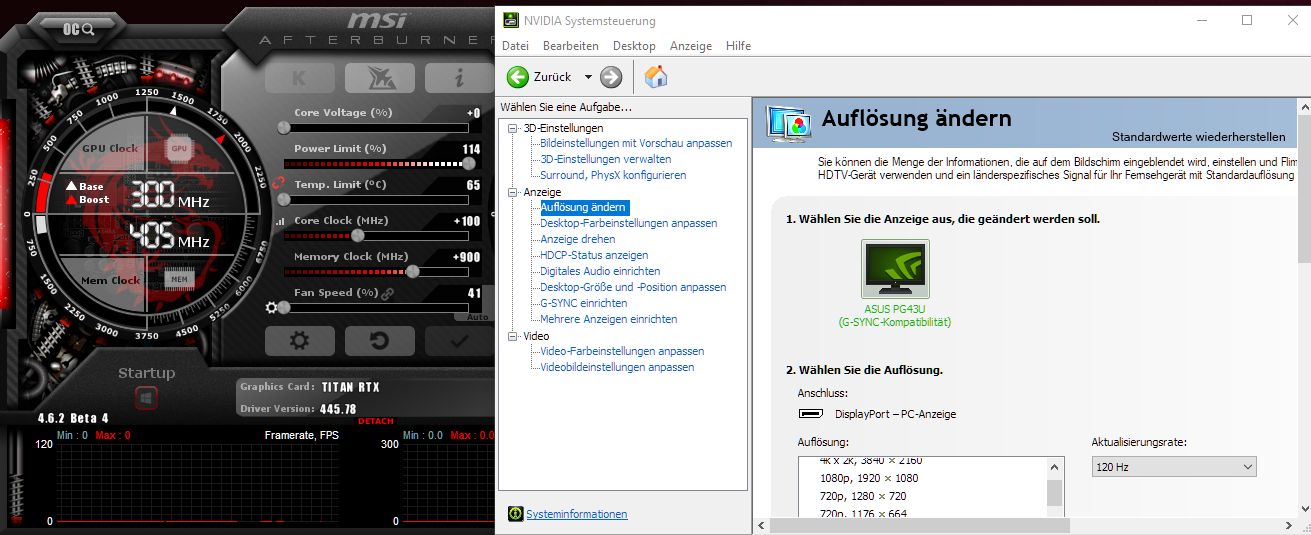Click the forward arrow button

611,77
